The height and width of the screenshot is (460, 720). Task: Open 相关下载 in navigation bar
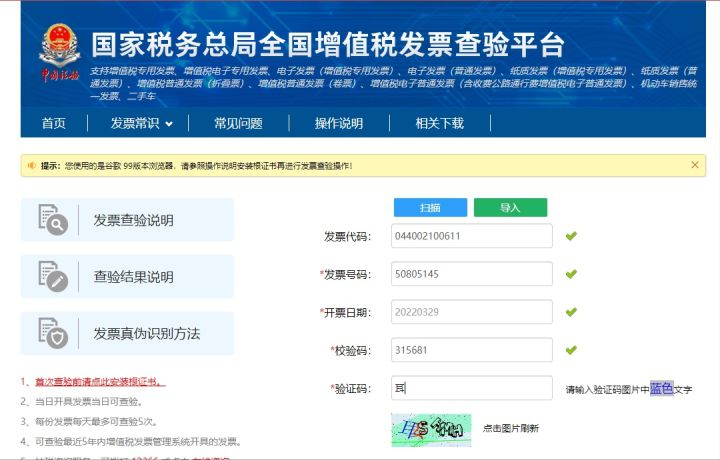(x=440, y=123)
